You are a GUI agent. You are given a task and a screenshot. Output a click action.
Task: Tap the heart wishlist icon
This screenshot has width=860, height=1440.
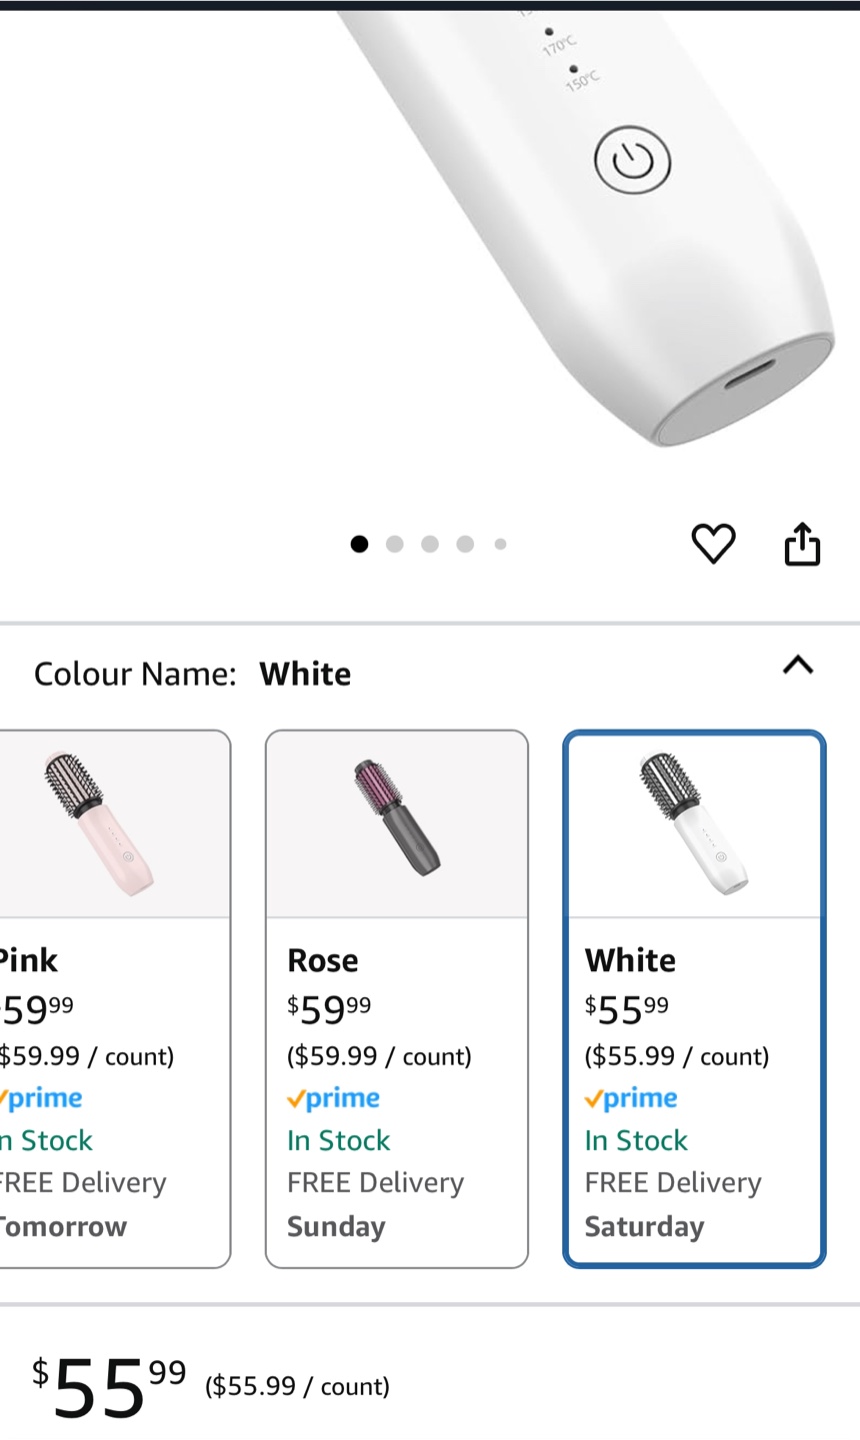click(x=713, y=544)
